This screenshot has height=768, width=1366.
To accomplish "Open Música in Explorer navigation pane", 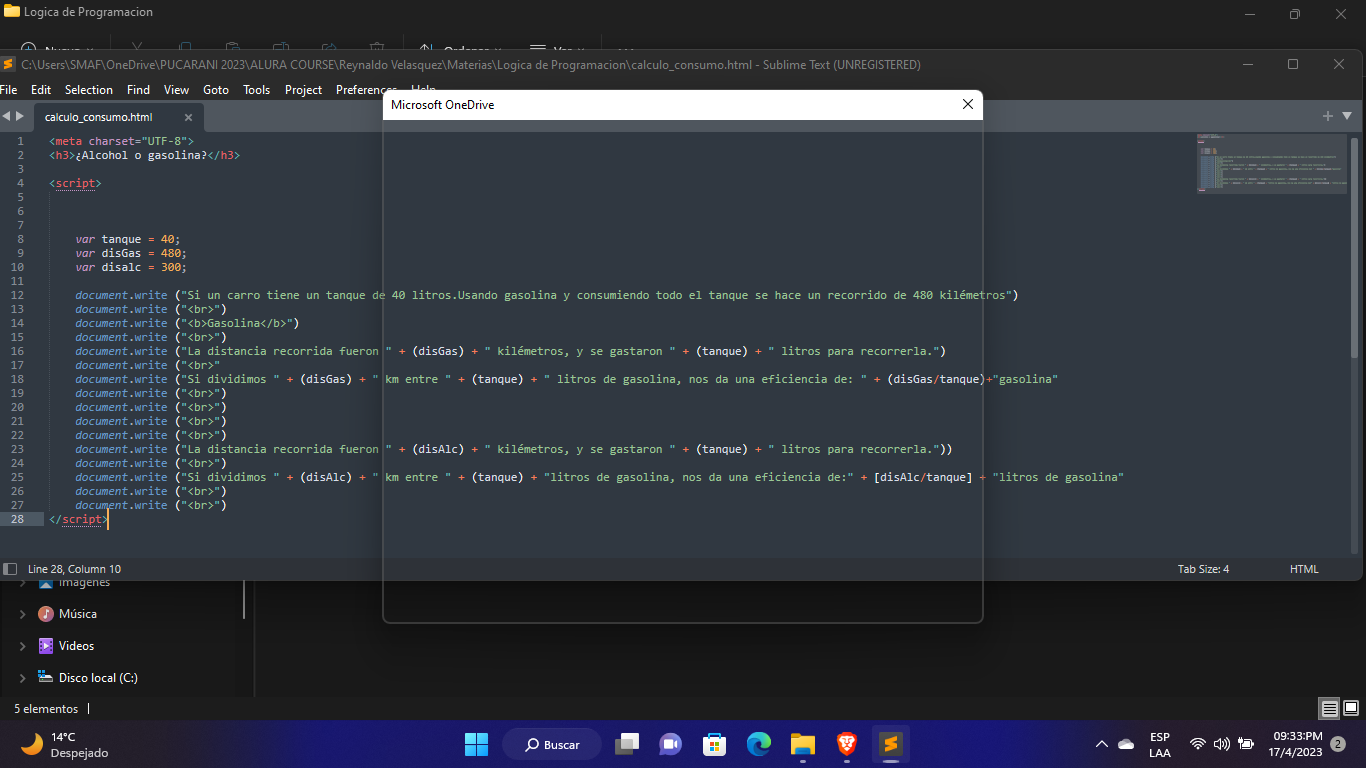I will click(x=68, y=614).
